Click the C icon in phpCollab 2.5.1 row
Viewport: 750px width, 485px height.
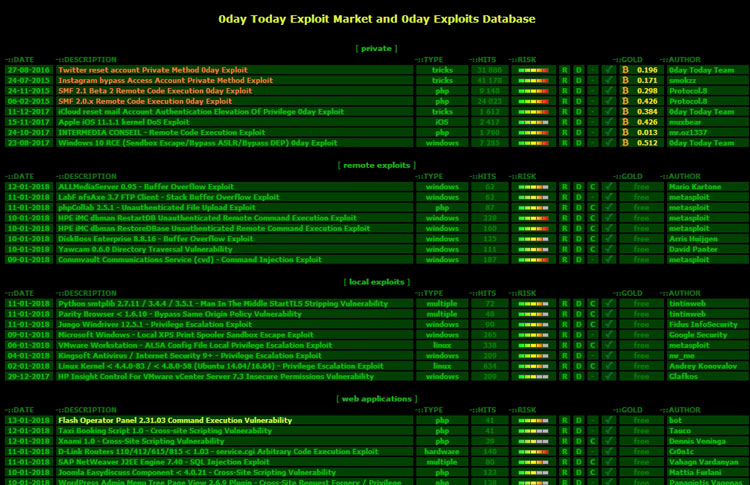pyautogui.click(x=593, y=208)
